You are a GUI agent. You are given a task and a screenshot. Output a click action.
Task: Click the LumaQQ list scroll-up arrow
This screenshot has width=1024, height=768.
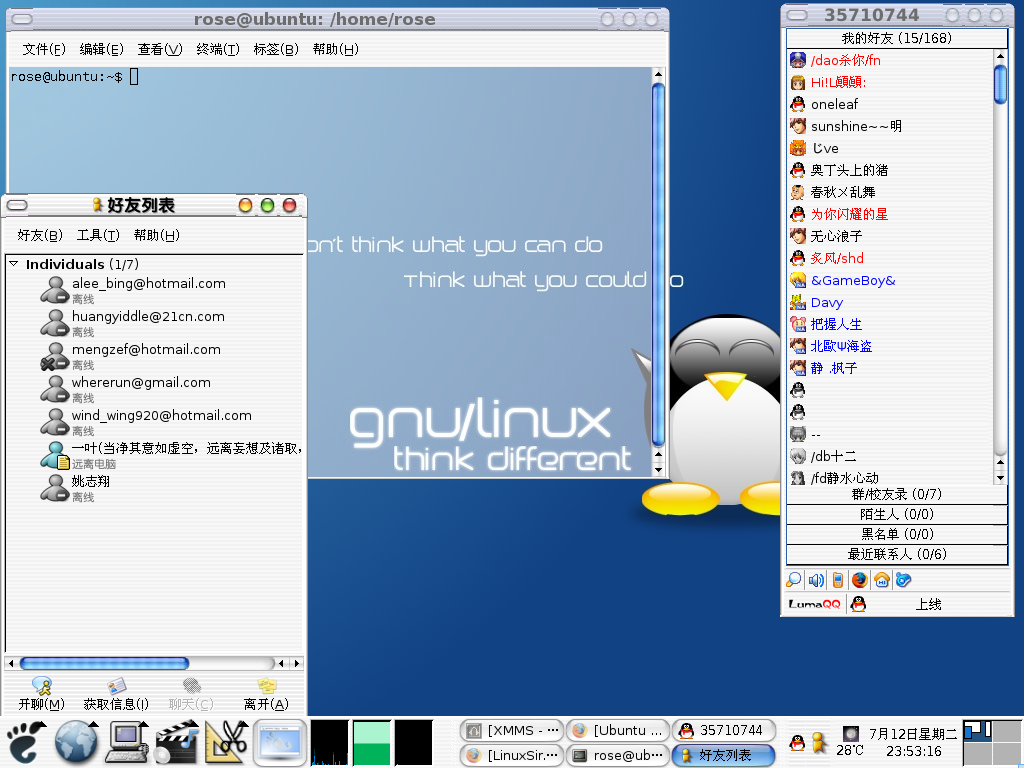click(1000, 57)
